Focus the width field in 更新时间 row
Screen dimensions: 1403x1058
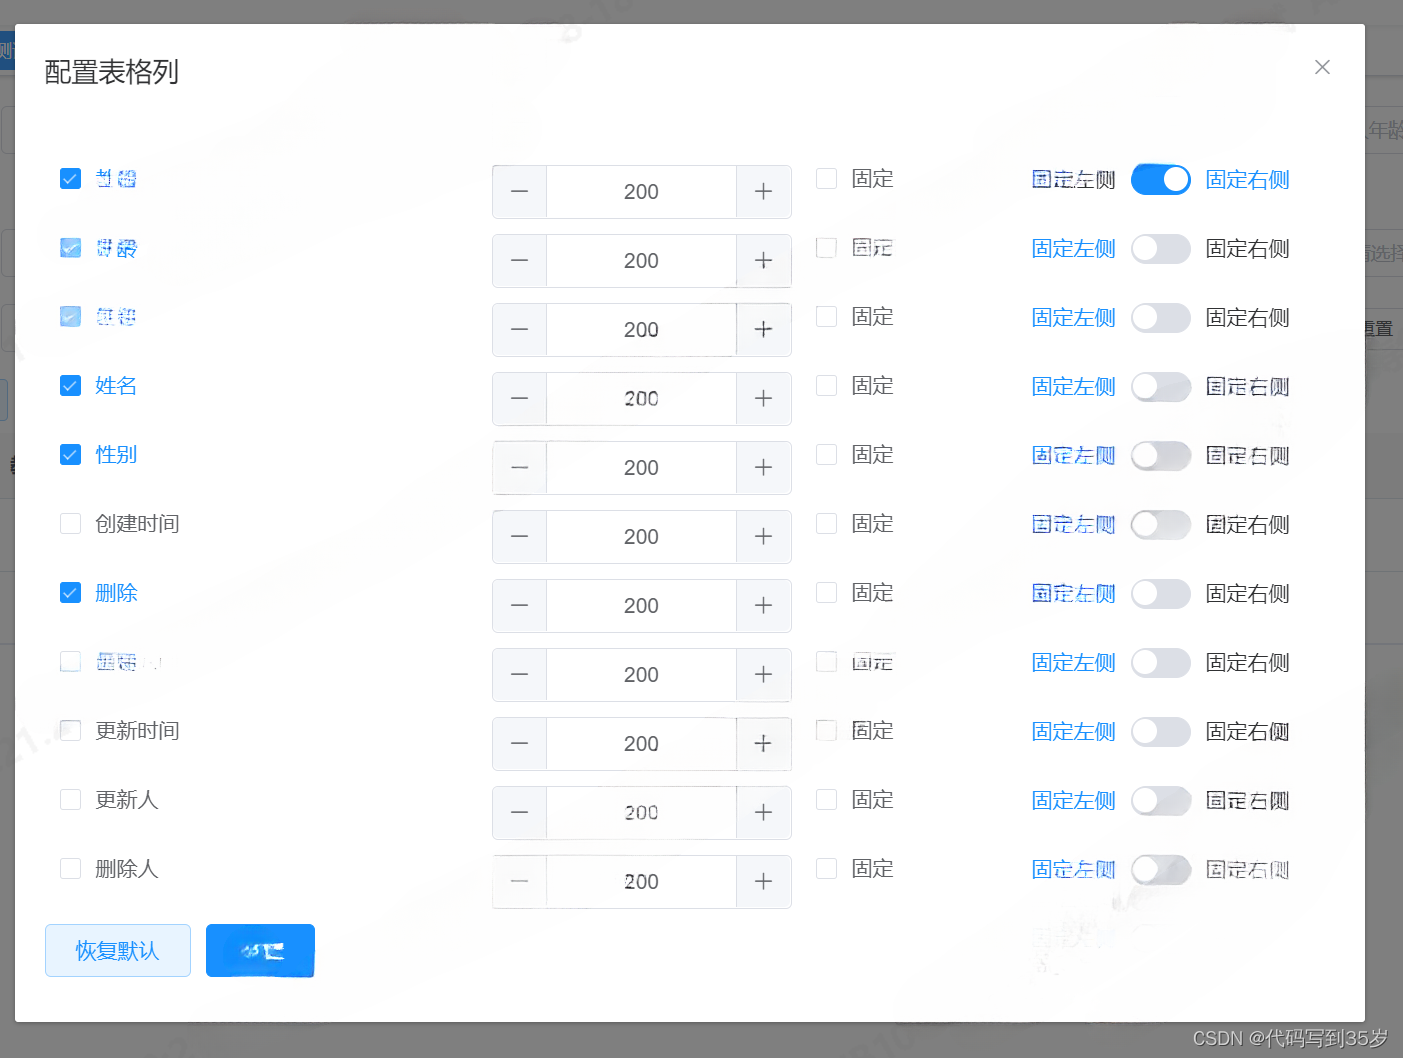coord(641,744)
